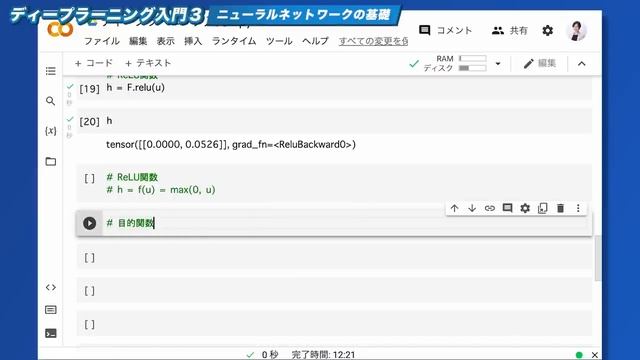Open the コメント comments panel

pos(445,30)
